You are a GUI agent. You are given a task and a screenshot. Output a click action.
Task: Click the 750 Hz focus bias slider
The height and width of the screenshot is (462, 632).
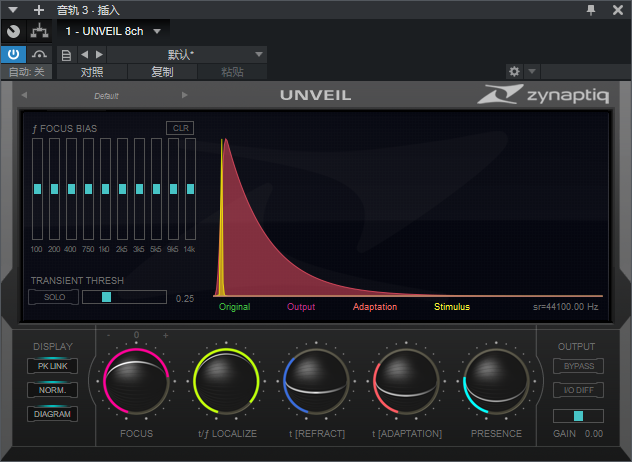pos(88,189)
